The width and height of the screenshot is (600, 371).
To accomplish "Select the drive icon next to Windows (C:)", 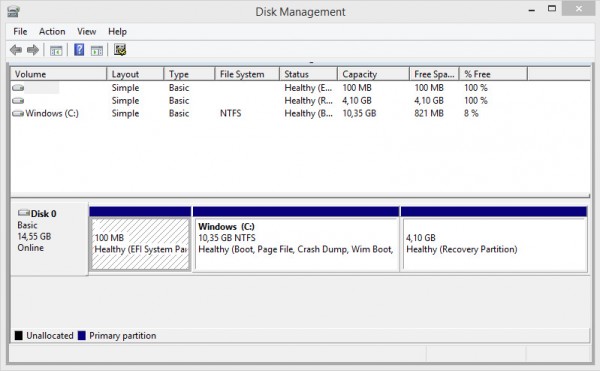I will pos(18,114).
